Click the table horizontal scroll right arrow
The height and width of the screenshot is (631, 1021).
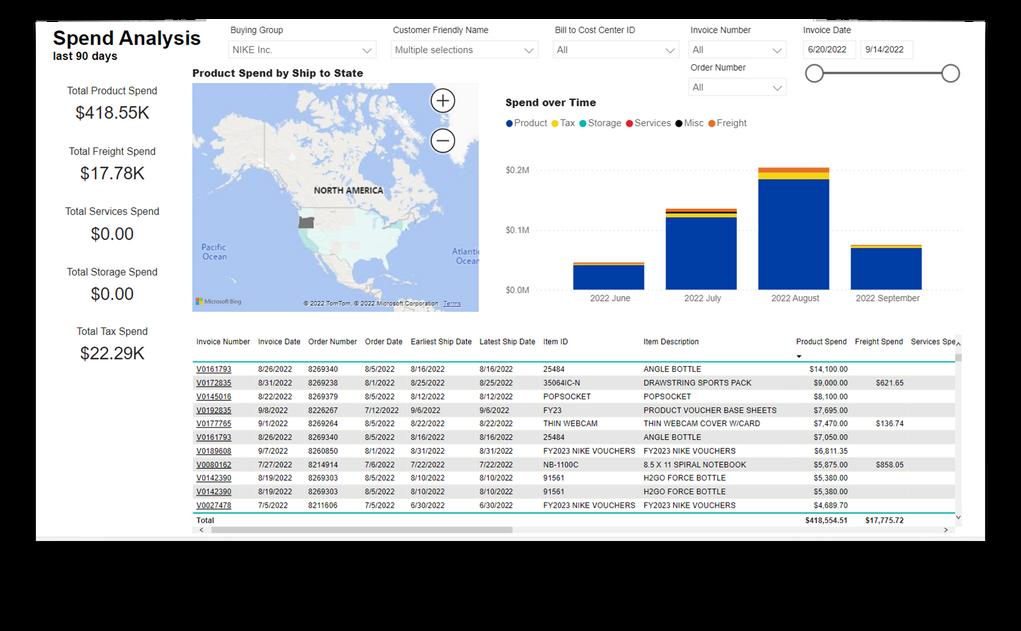pos(945,530)
